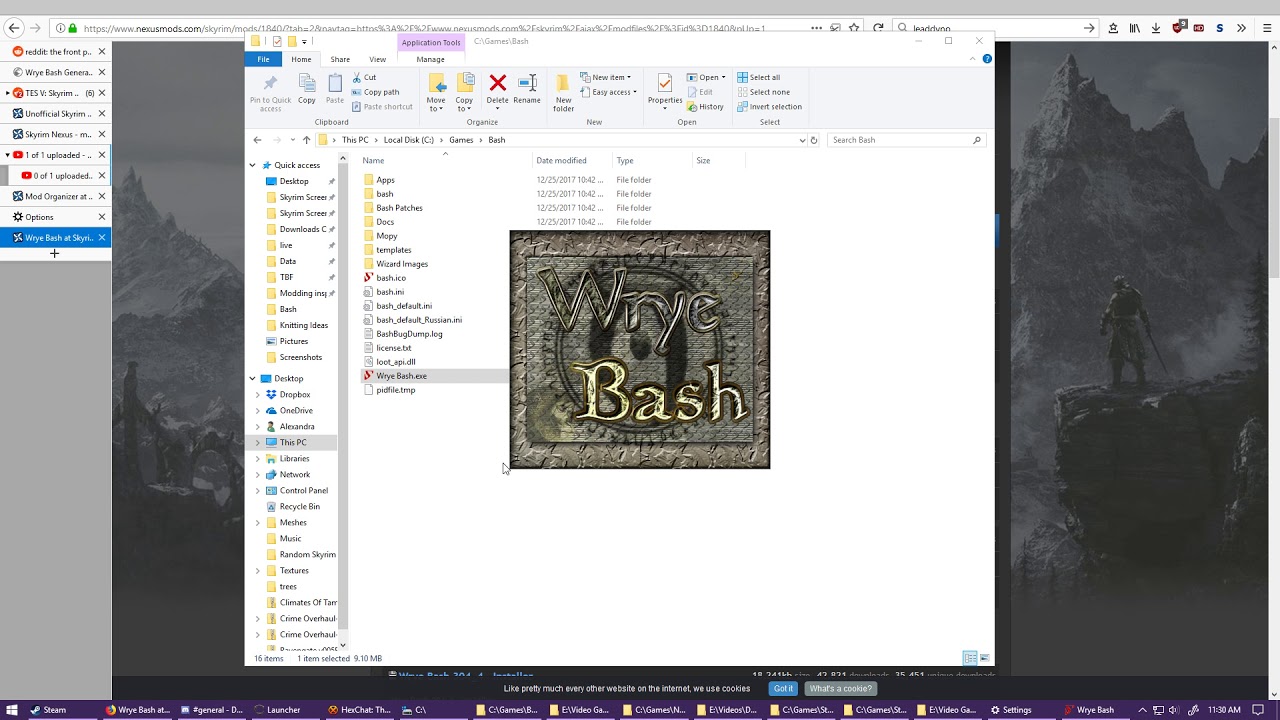
Task: Open Firefox downloads arrow icon
Action: 1156,28
